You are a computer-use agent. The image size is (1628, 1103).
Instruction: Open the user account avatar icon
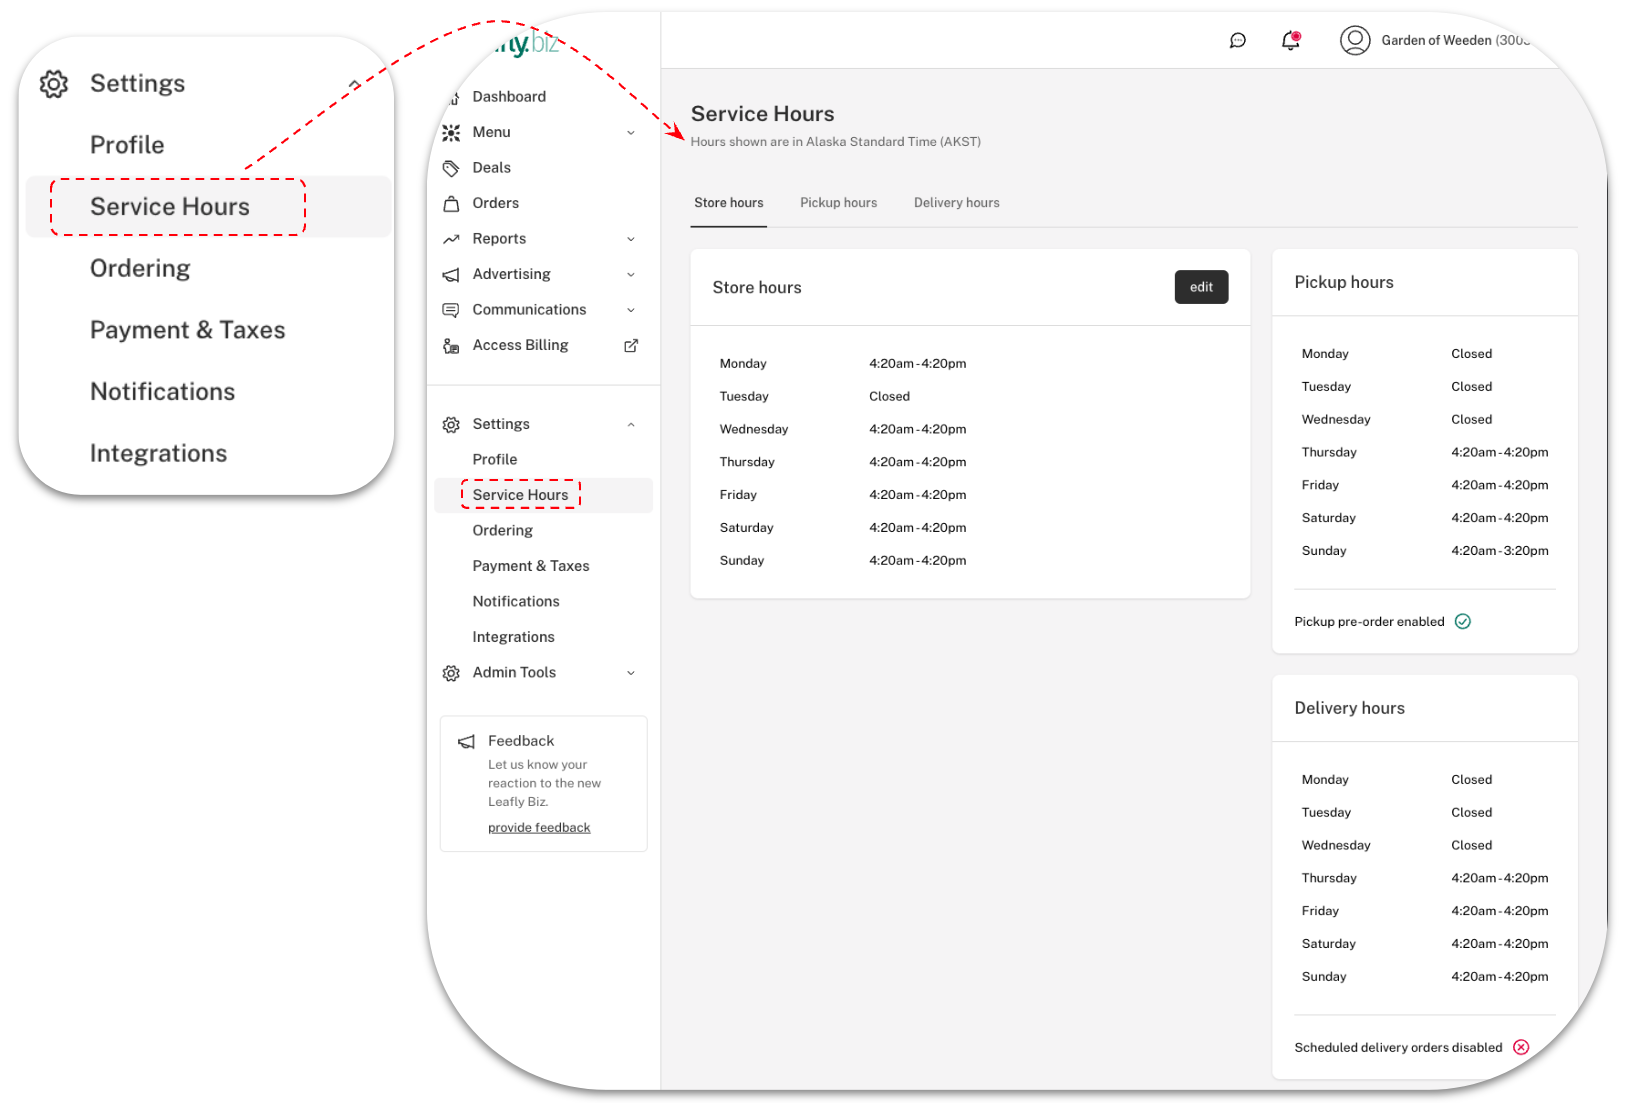click(1354, 41)
